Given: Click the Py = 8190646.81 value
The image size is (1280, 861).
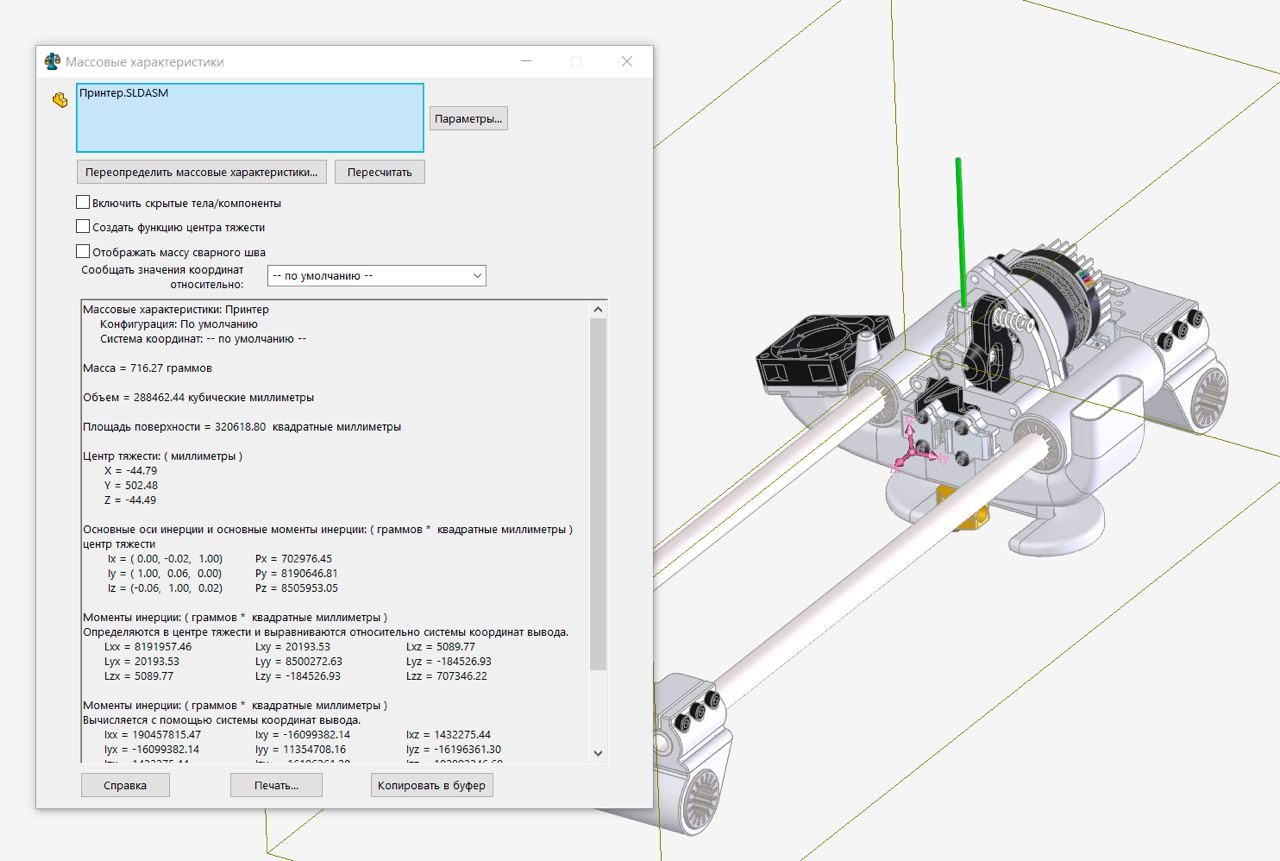Looking at the screenshot, I should click(x=297, y=573).
